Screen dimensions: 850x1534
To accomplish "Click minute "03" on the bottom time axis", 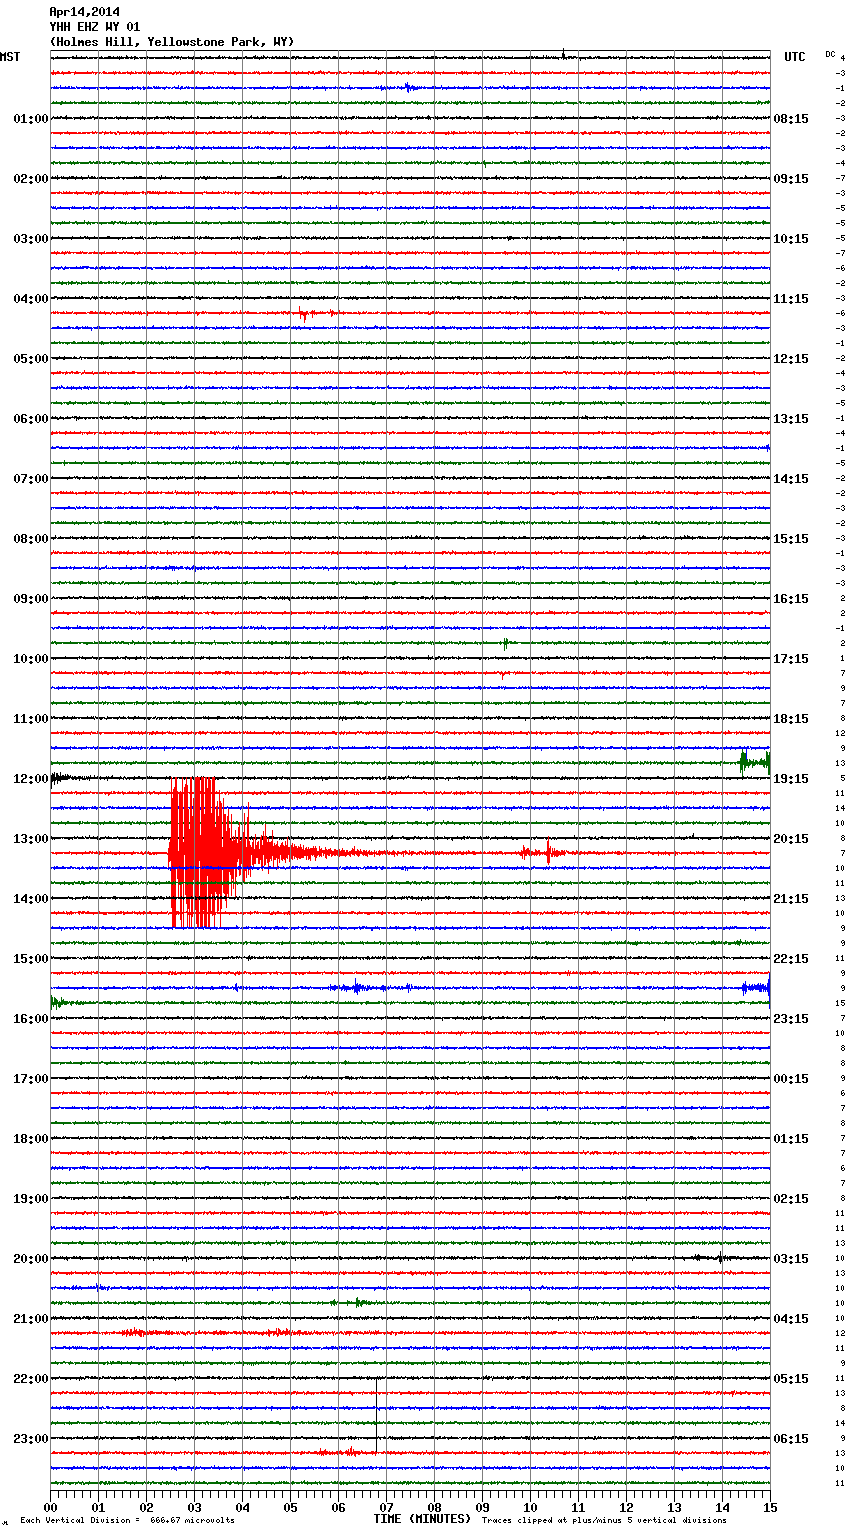I will tap(194, 1507).
